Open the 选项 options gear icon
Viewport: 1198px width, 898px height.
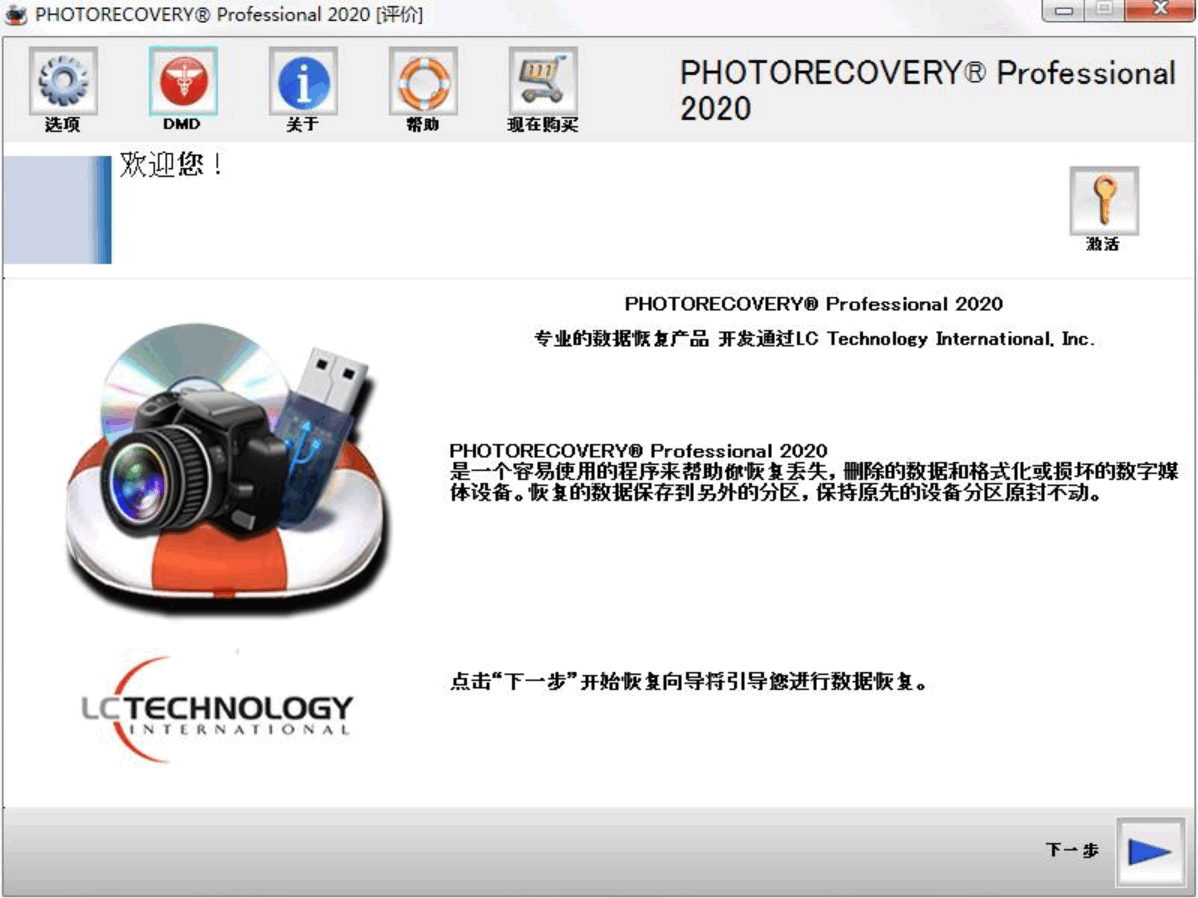63,80
